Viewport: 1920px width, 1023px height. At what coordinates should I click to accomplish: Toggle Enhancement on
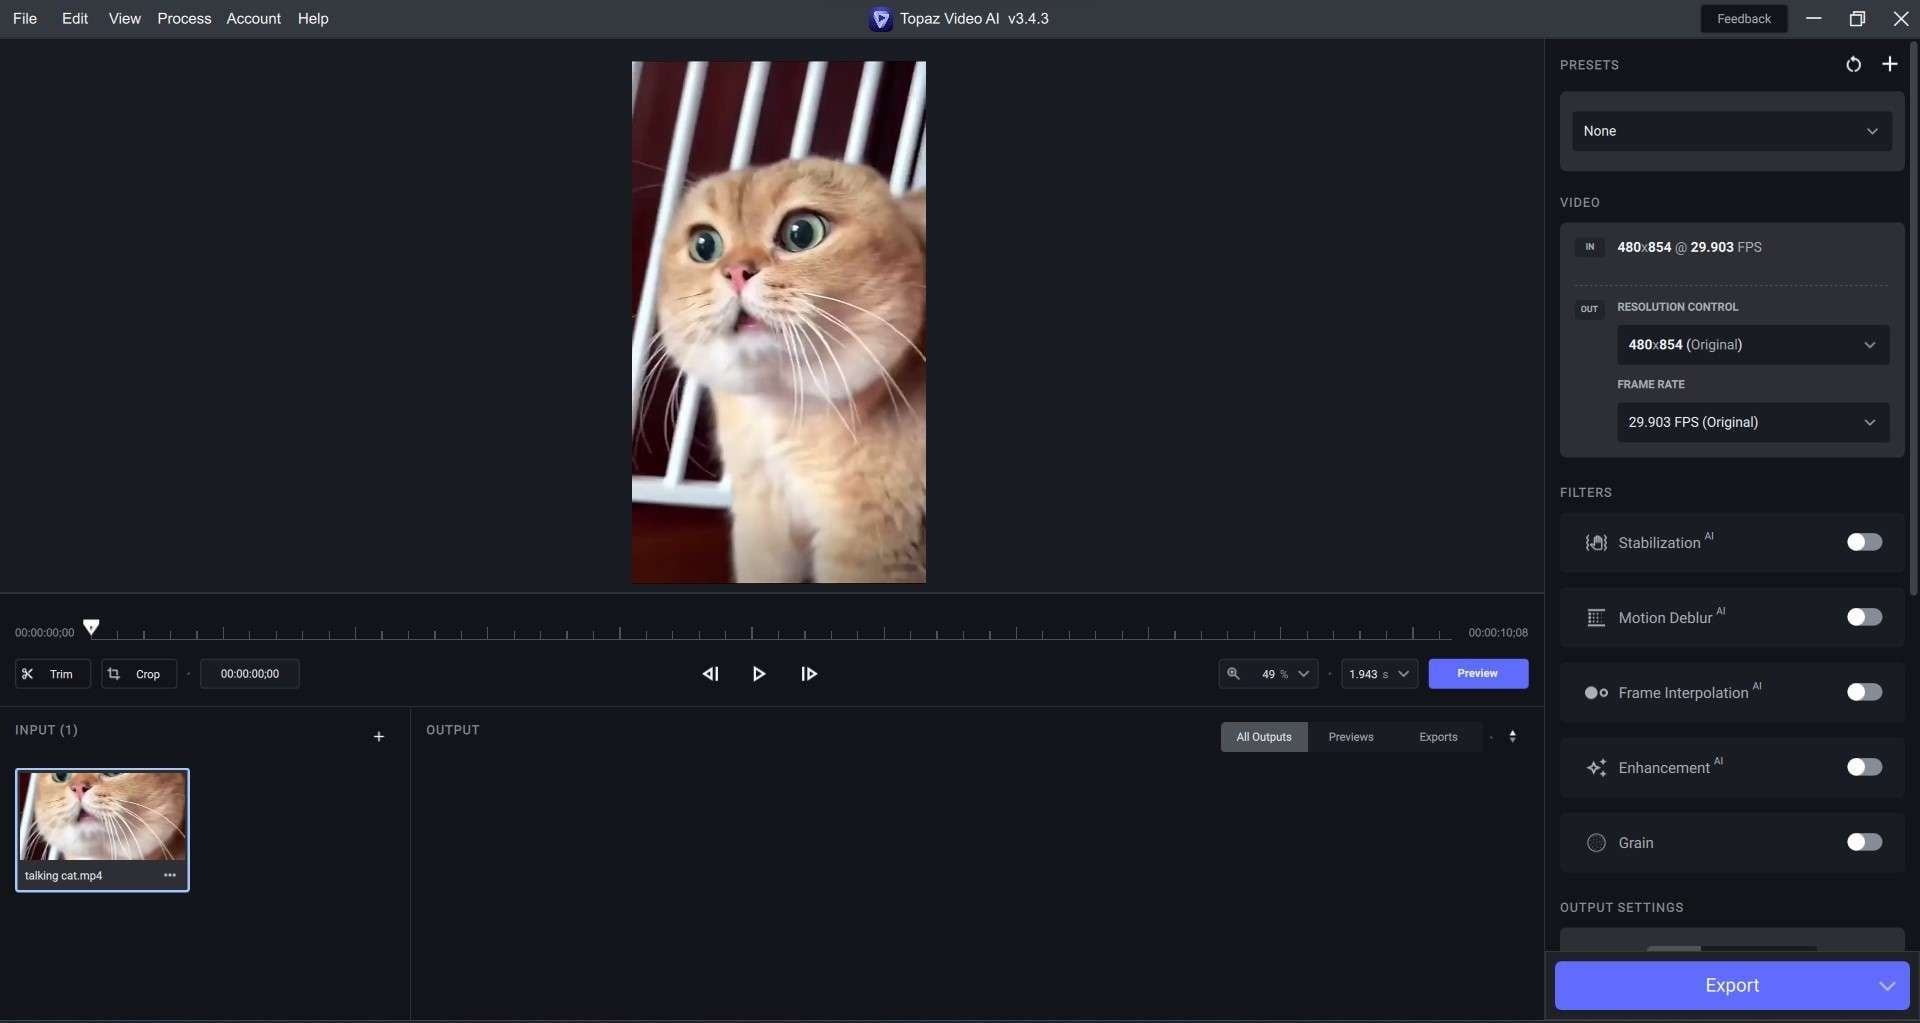1864,767
